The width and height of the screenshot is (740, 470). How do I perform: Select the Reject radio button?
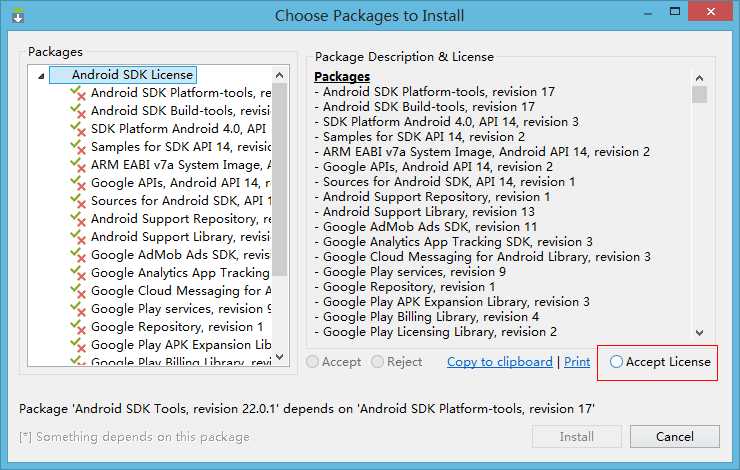378,362
